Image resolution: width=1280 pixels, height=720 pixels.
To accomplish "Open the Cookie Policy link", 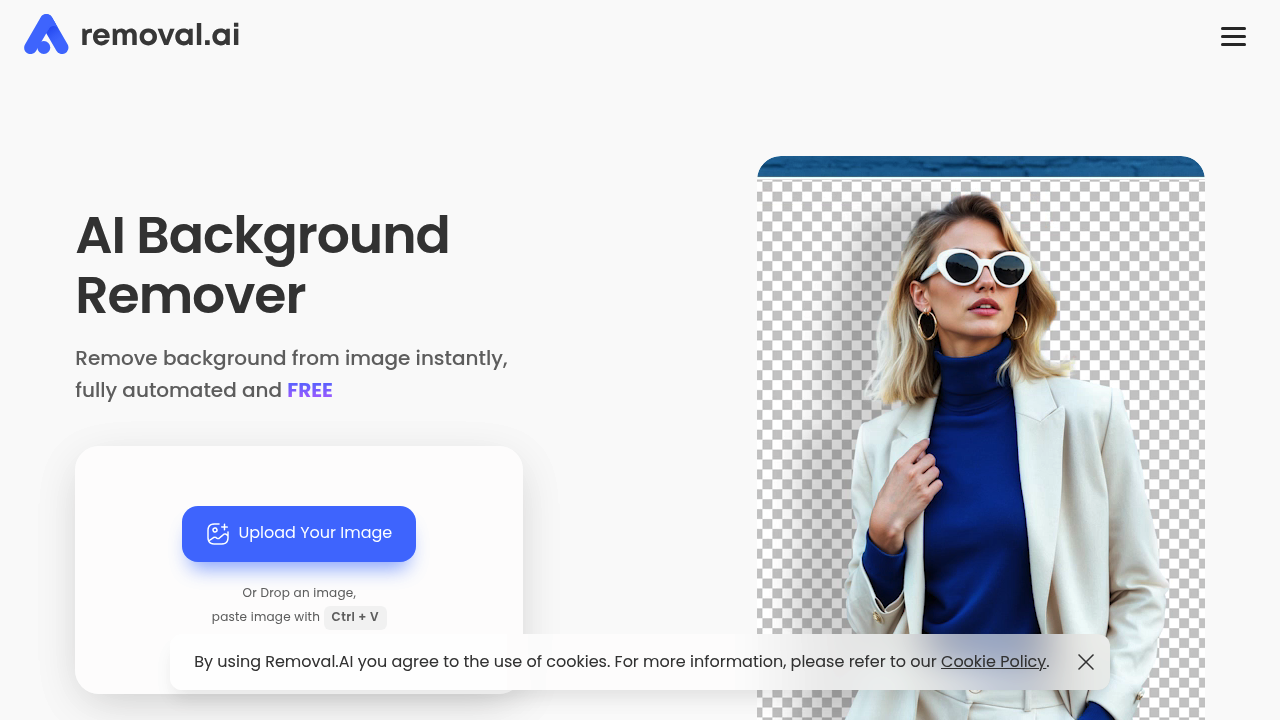I will click(x=993, y=661).
